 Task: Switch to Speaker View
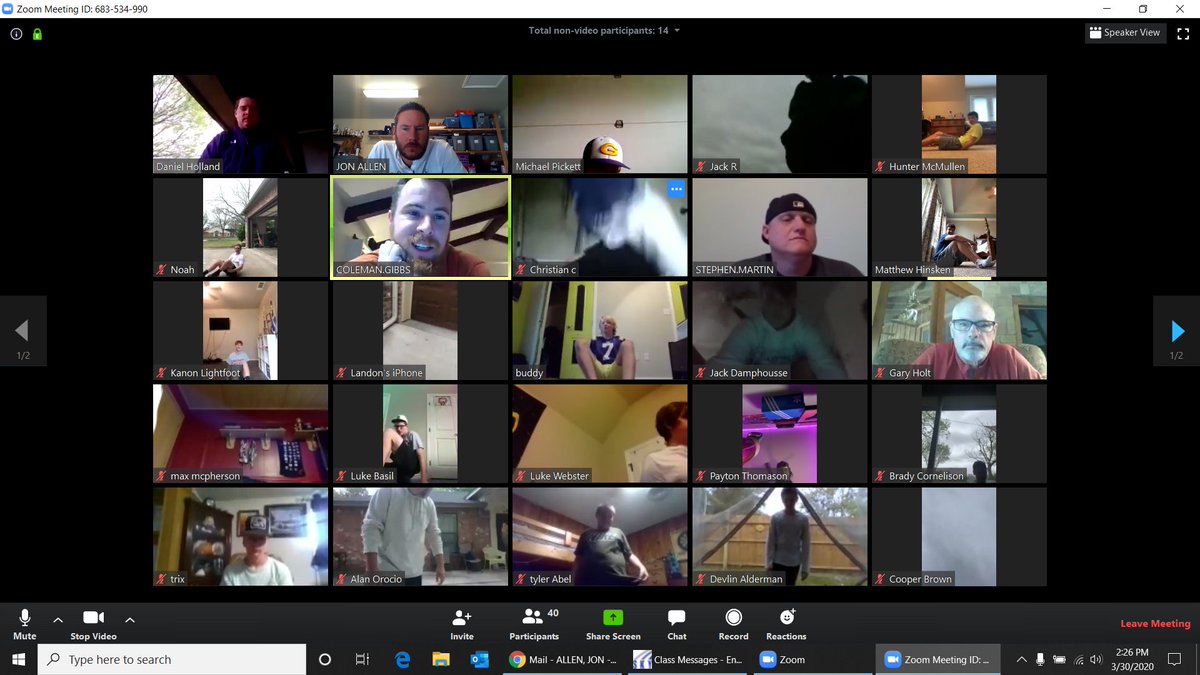coord(1126,33)
